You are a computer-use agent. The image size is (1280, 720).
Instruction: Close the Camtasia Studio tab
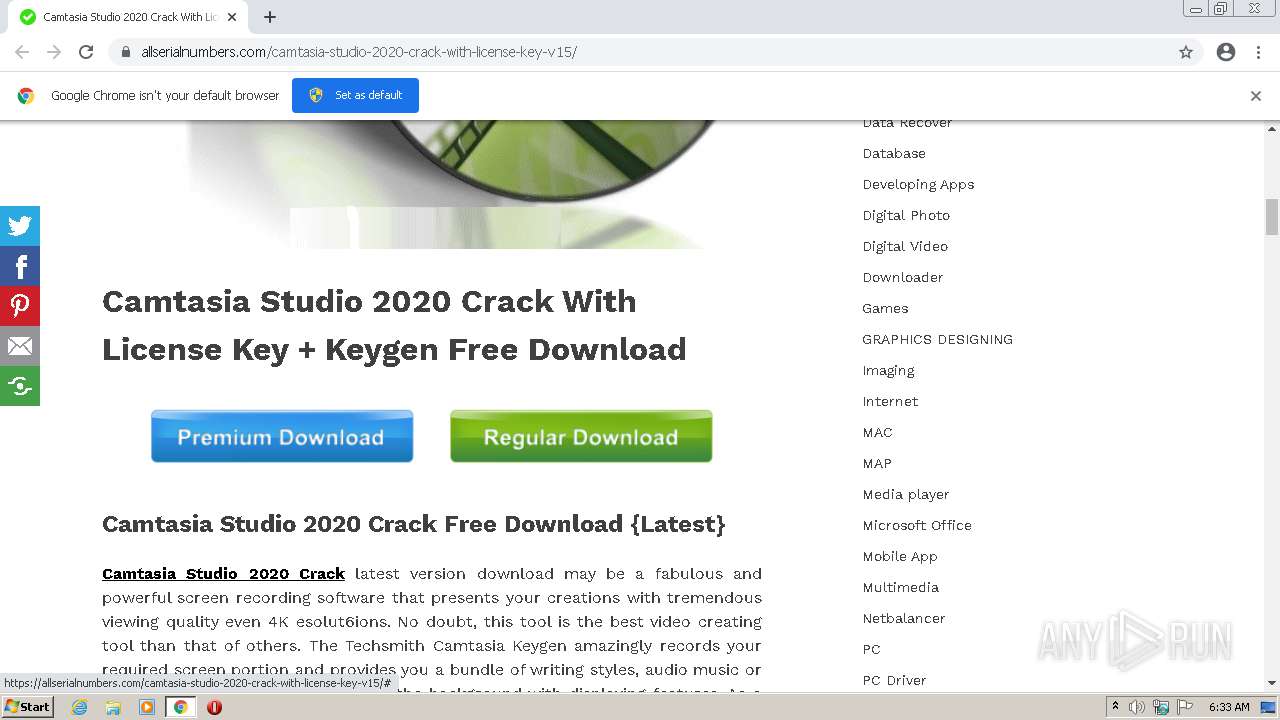coord(232,17)
